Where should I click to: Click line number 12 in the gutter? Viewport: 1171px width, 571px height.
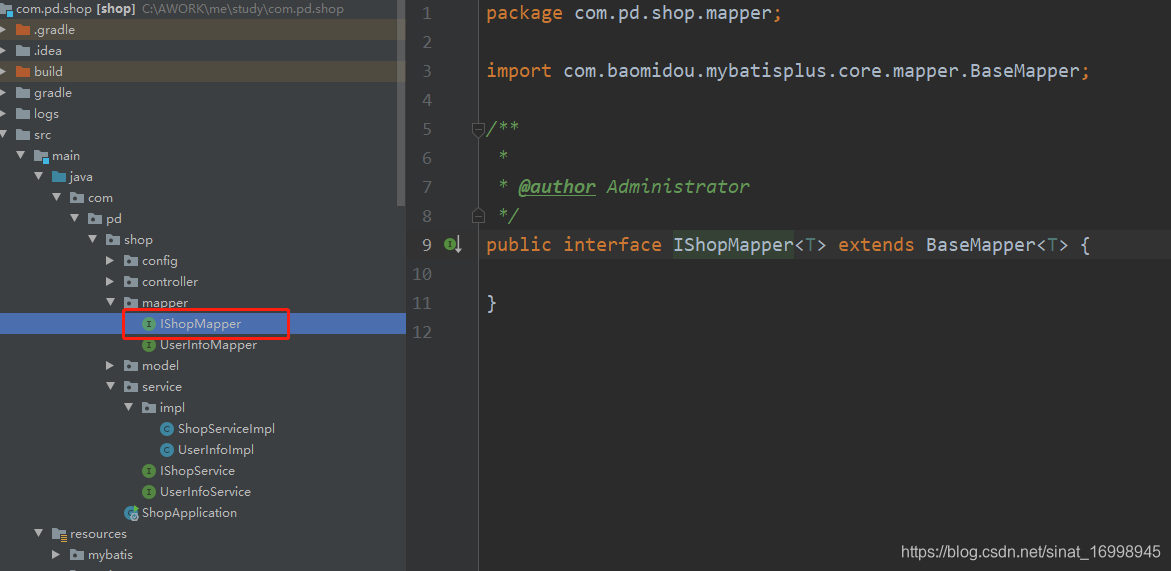coord(422,332)
